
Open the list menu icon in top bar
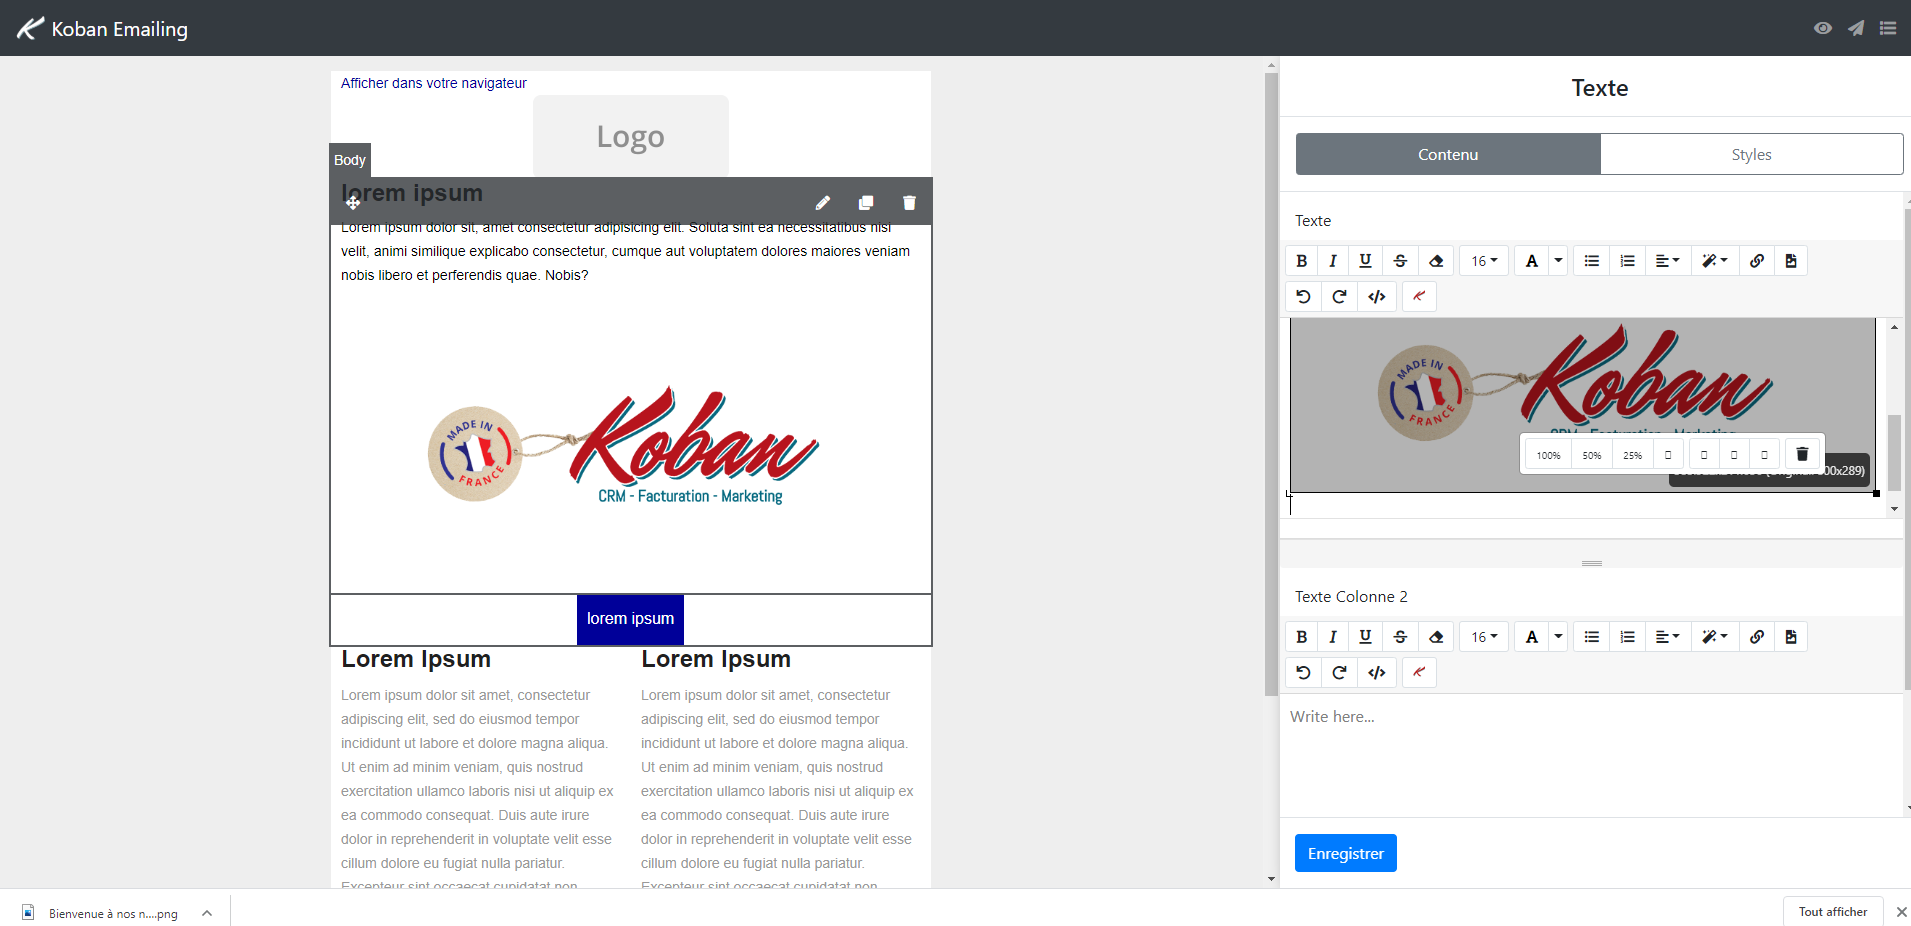[x=1888, y=28]
